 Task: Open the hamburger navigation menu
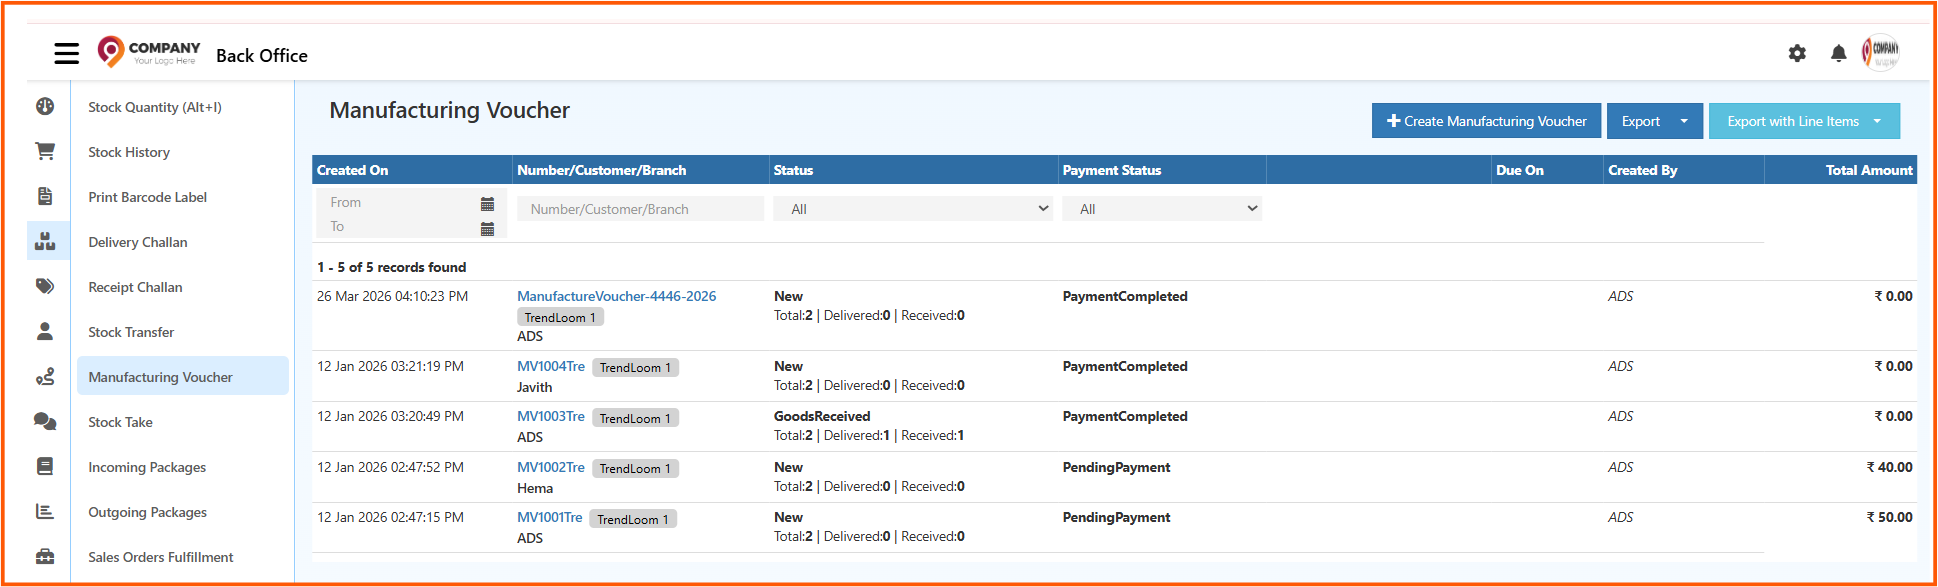click(67, 53)
